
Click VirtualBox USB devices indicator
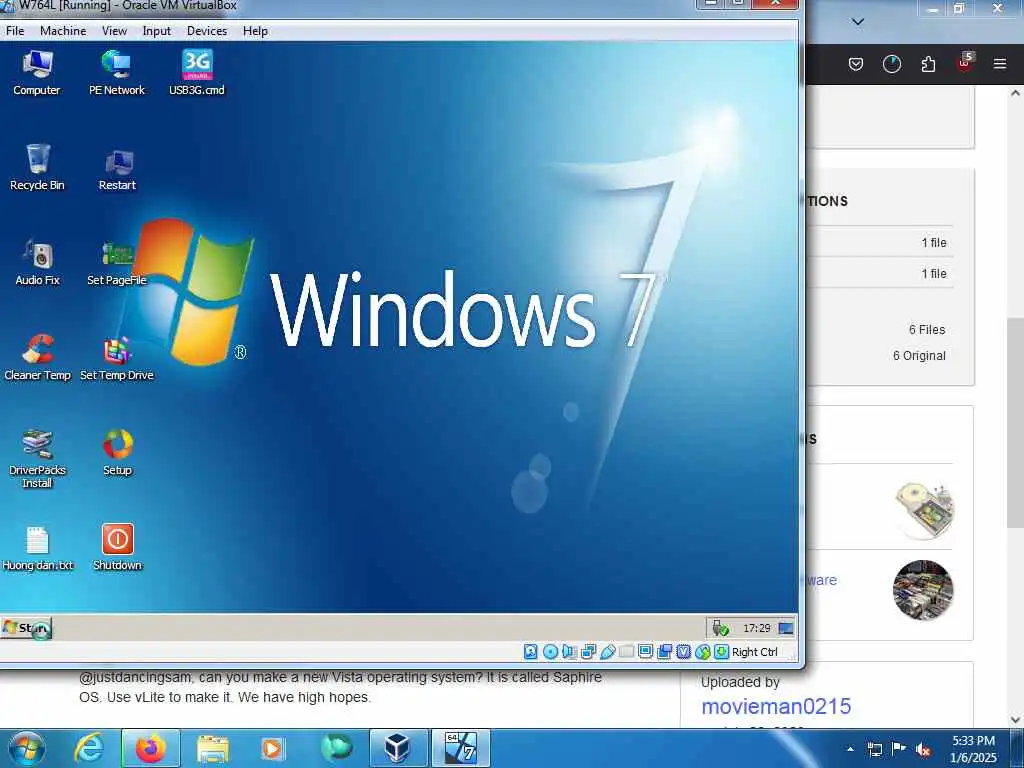[x=607, y=652]
